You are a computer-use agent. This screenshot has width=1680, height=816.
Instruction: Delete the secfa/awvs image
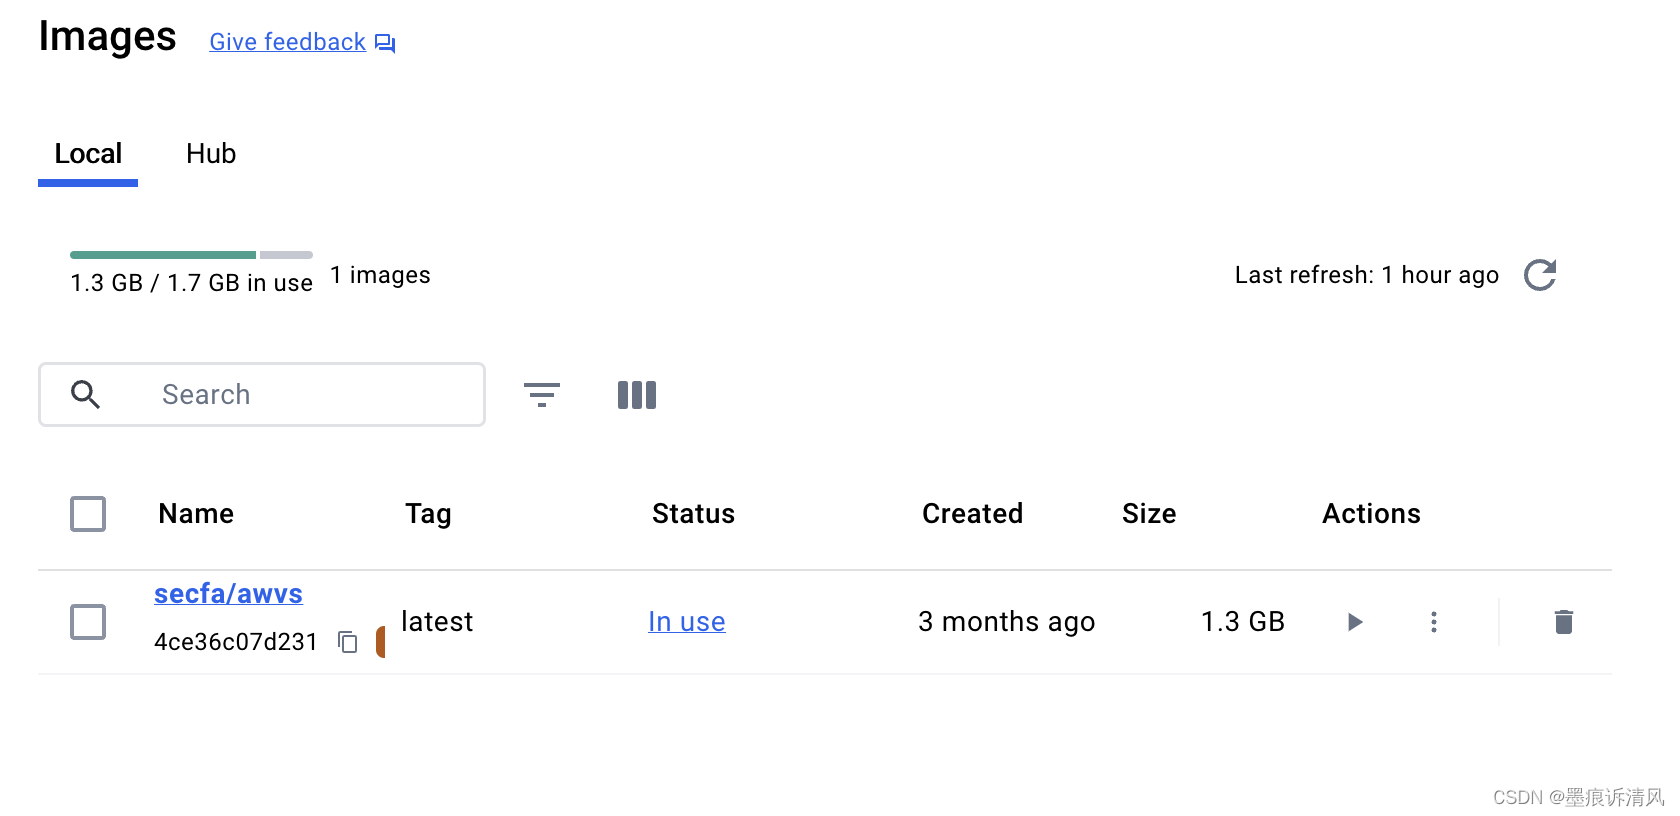1564,622
